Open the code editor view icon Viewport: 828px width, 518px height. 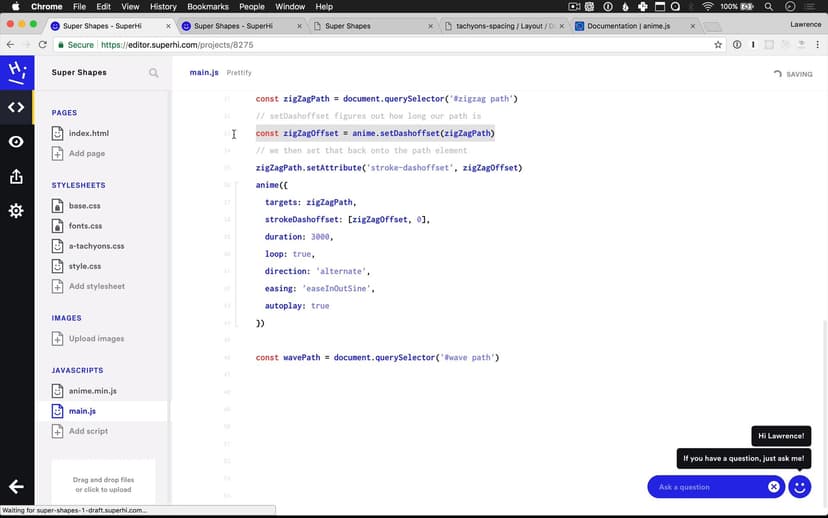(x=16, y=107)
